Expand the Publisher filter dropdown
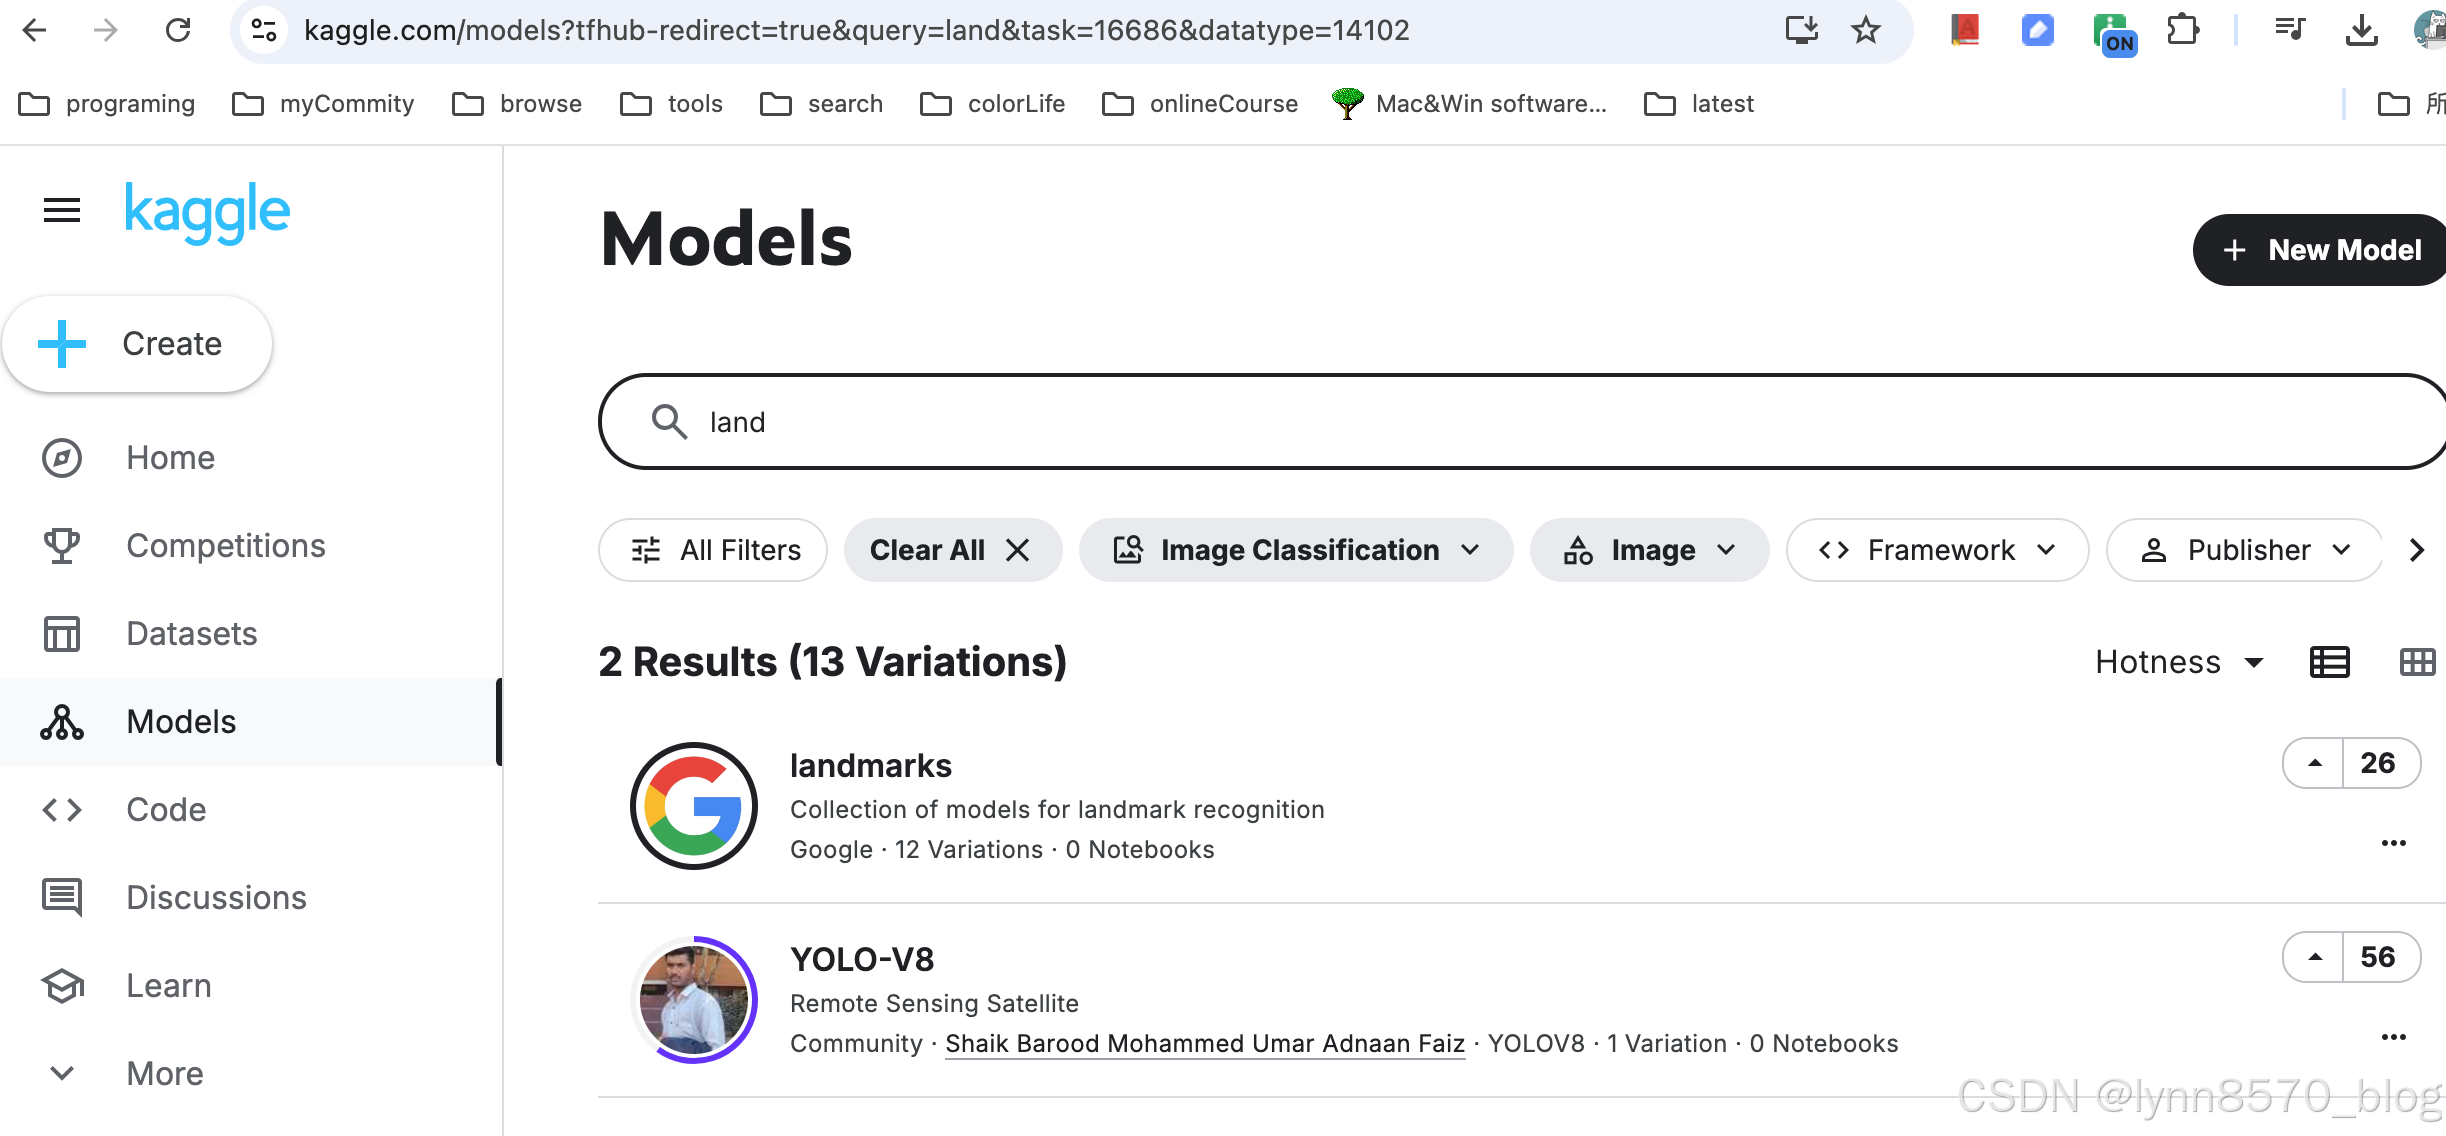Screen dimensions: 2446x1136 click(2244, 550)
